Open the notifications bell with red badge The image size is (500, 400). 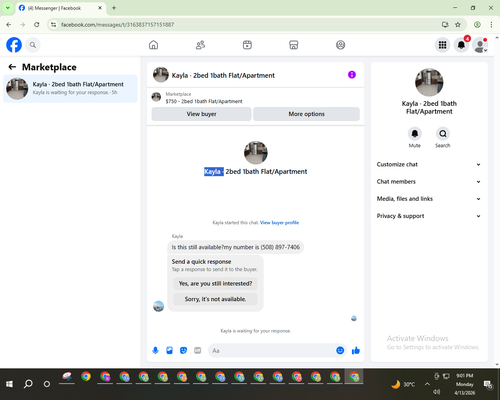[461, 45]
